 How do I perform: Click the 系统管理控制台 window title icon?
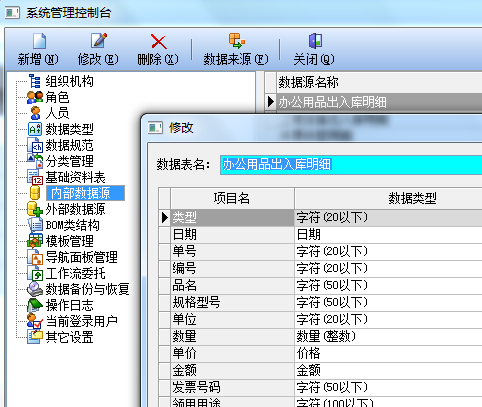(12, 13)
